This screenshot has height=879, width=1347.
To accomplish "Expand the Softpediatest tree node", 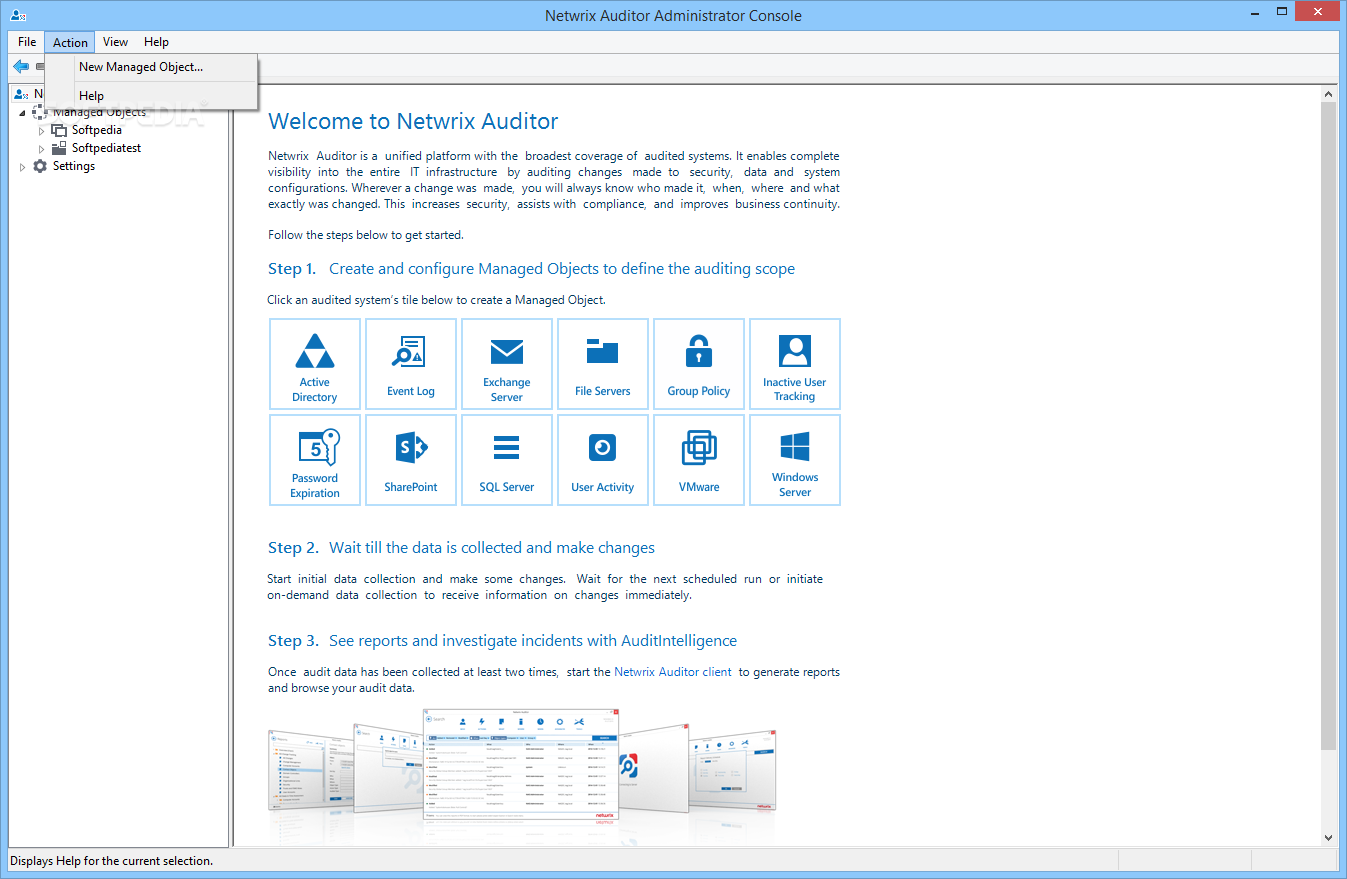I will coord(42,149).
